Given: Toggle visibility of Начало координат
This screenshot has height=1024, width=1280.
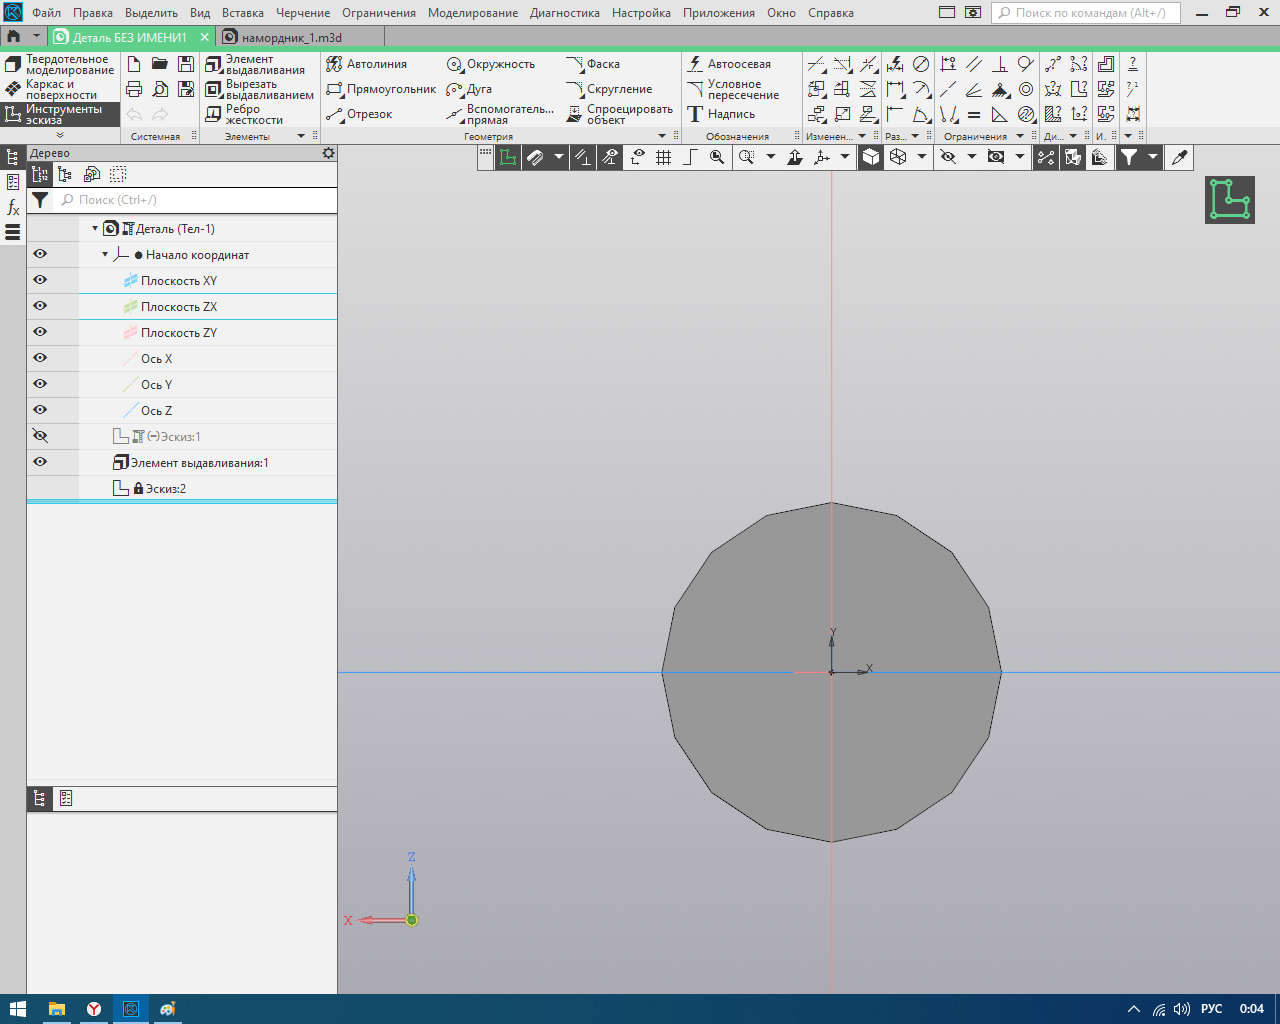Looking at the screenshot, I should coord(40,254).
